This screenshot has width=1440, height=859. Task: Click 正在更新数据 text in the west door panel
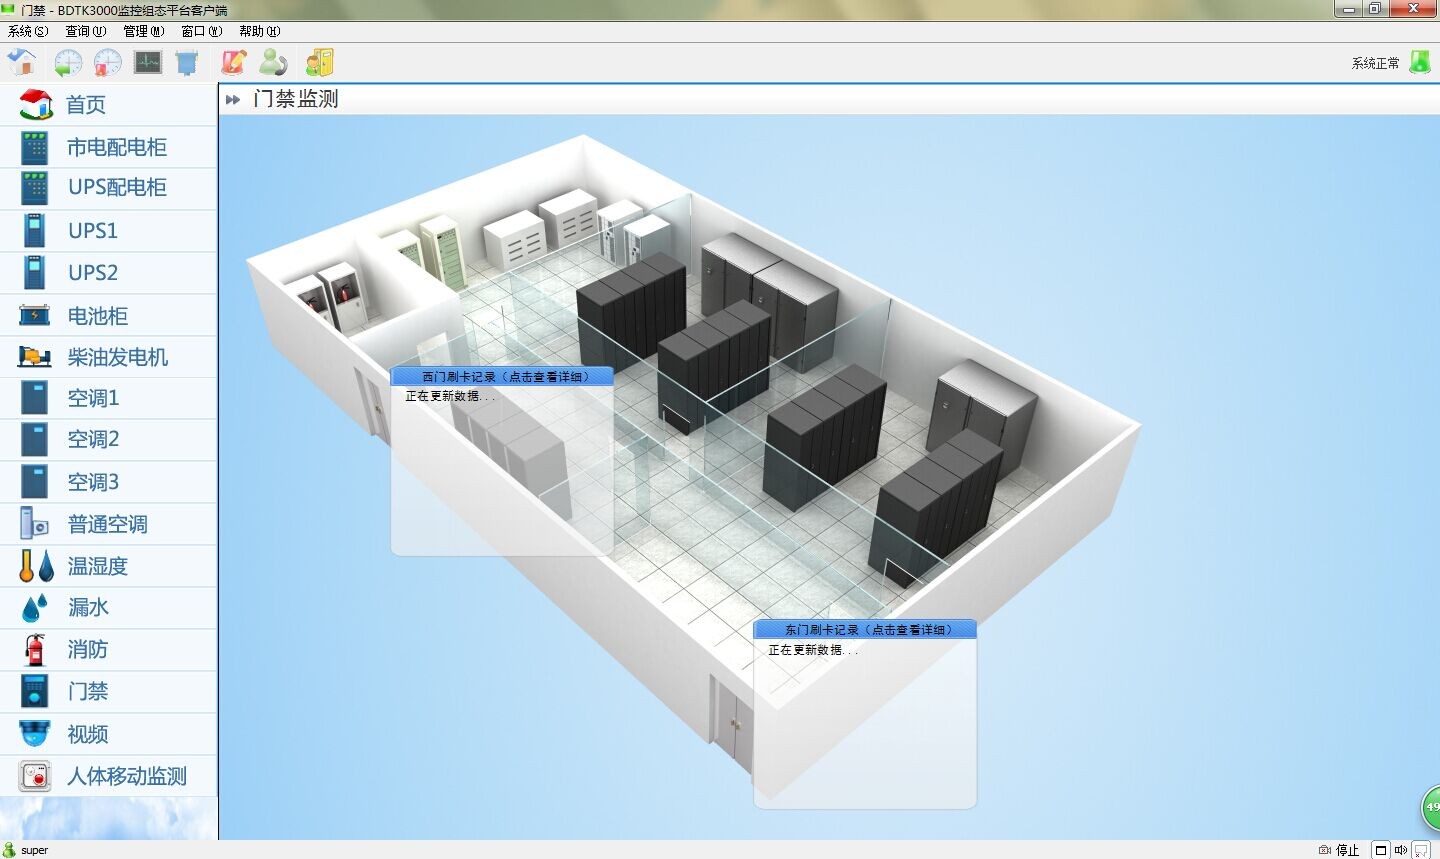pos(450,396)
